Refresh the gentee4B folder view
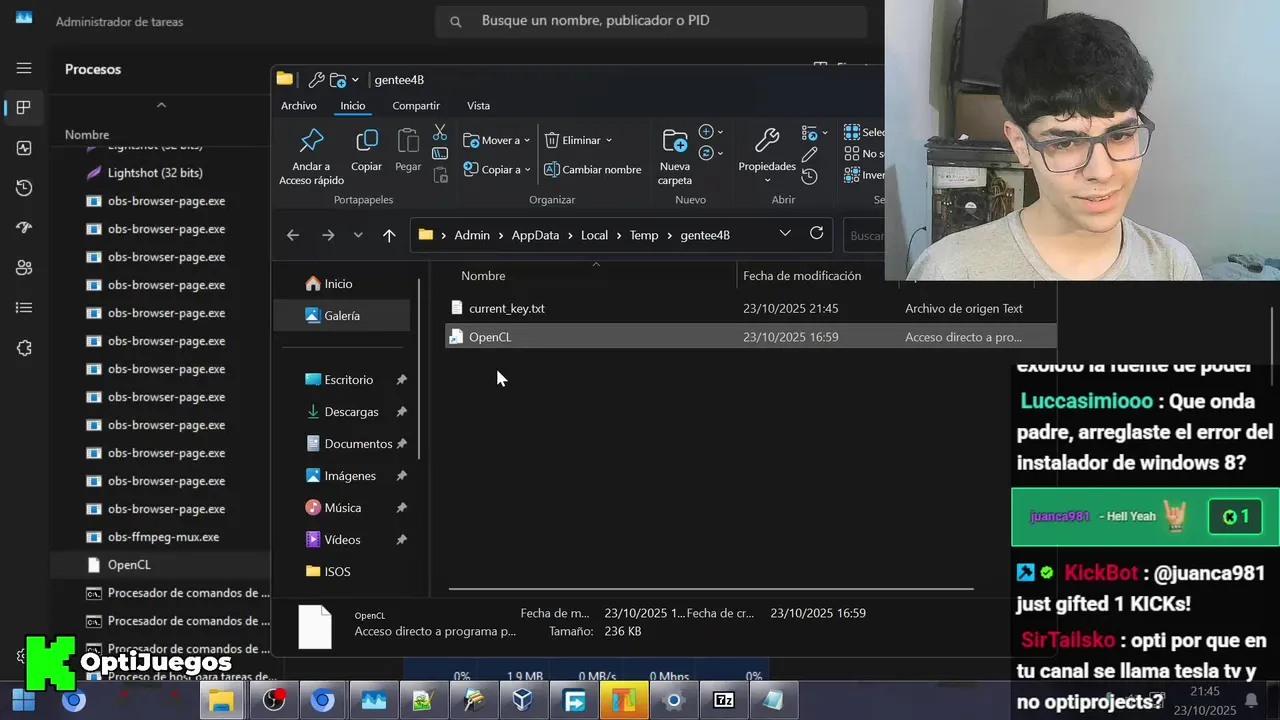The height and width of the screenshot is (720, 1280). (816, 233)
